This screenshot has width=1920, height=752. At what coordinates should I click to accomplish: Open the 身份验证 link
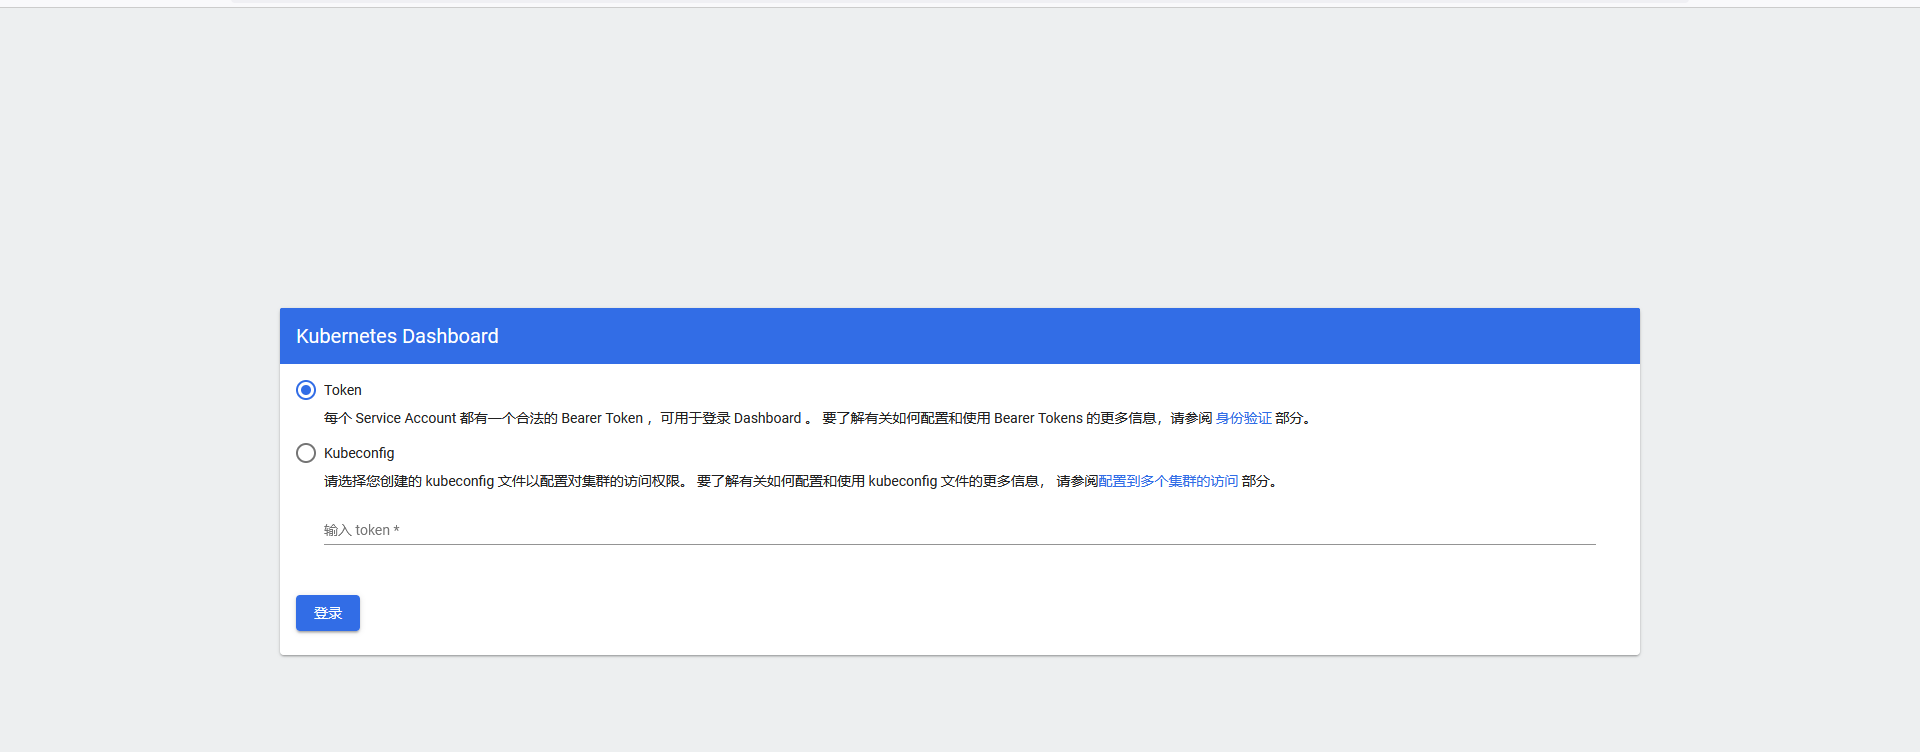coord(1243,418)
